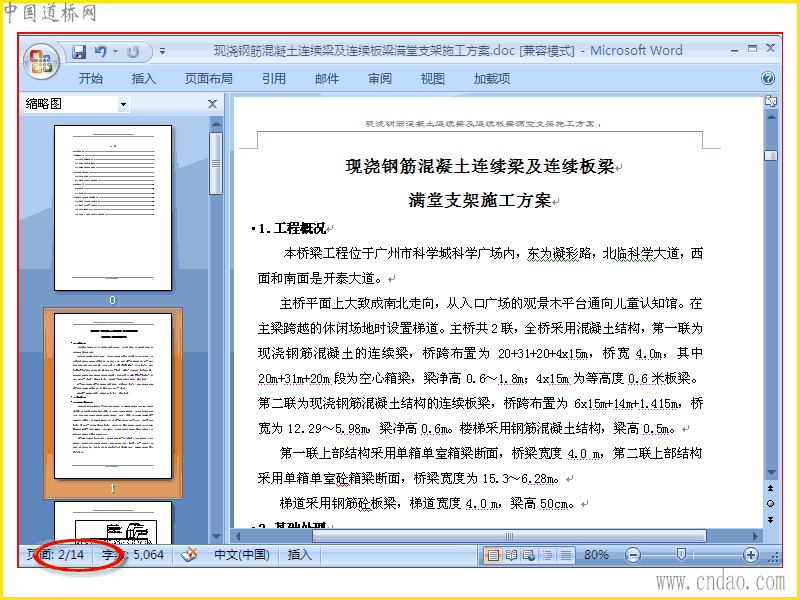The height and width of the screenshot is (600, 800).
Task: Zoom in with plus button
Action: (x=751, y=555)
